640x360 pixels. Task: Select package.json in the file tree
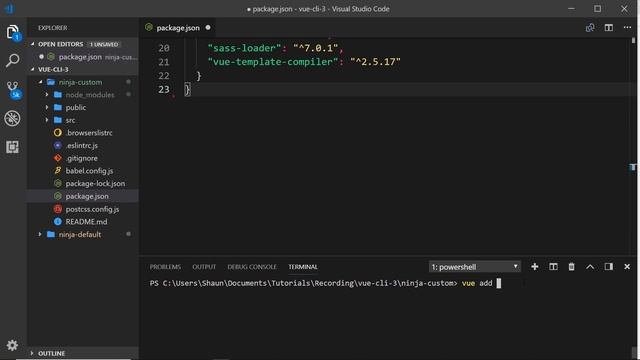(x=87, y=196)
